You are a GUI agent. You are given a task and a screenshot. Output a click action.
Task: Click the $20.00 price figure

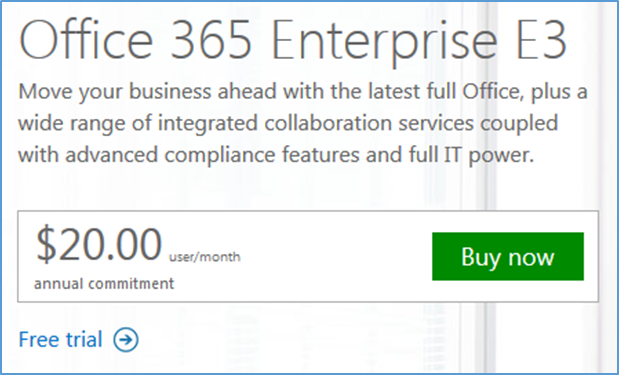pyautogui.click(x=99, y=244)
